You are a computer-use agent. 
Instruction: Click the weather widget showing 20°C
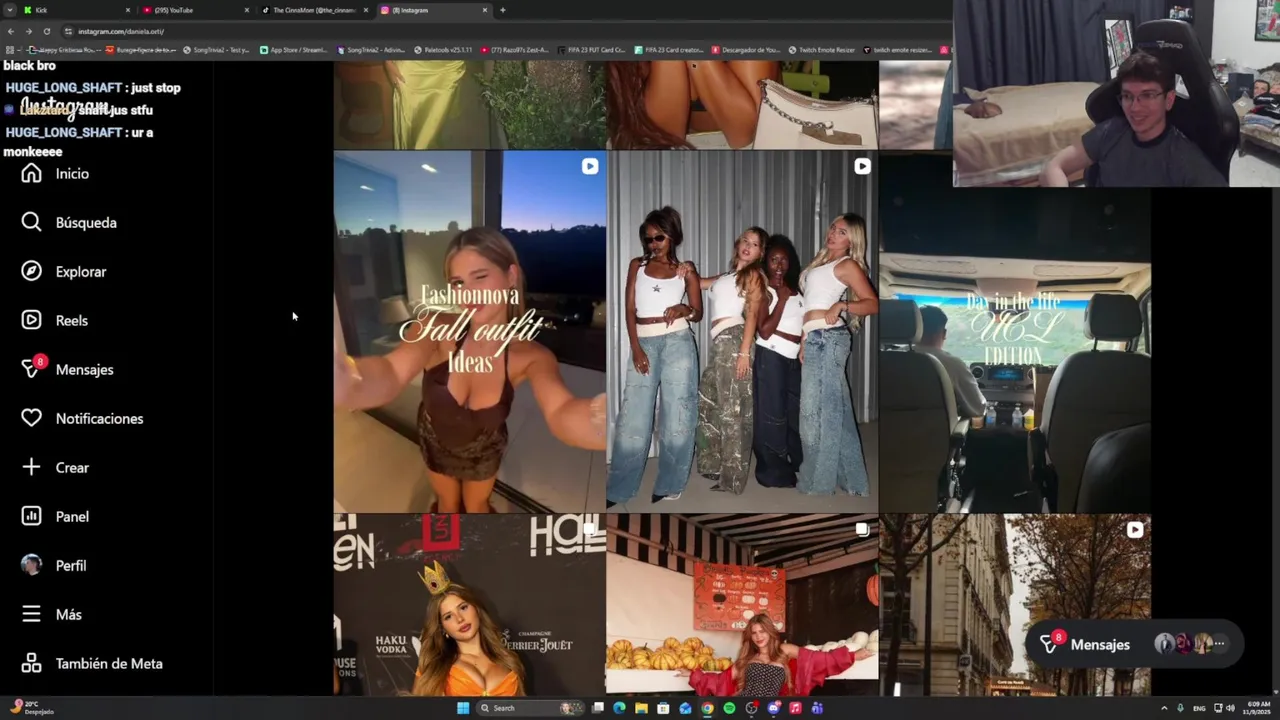click(x=30, y=708)
